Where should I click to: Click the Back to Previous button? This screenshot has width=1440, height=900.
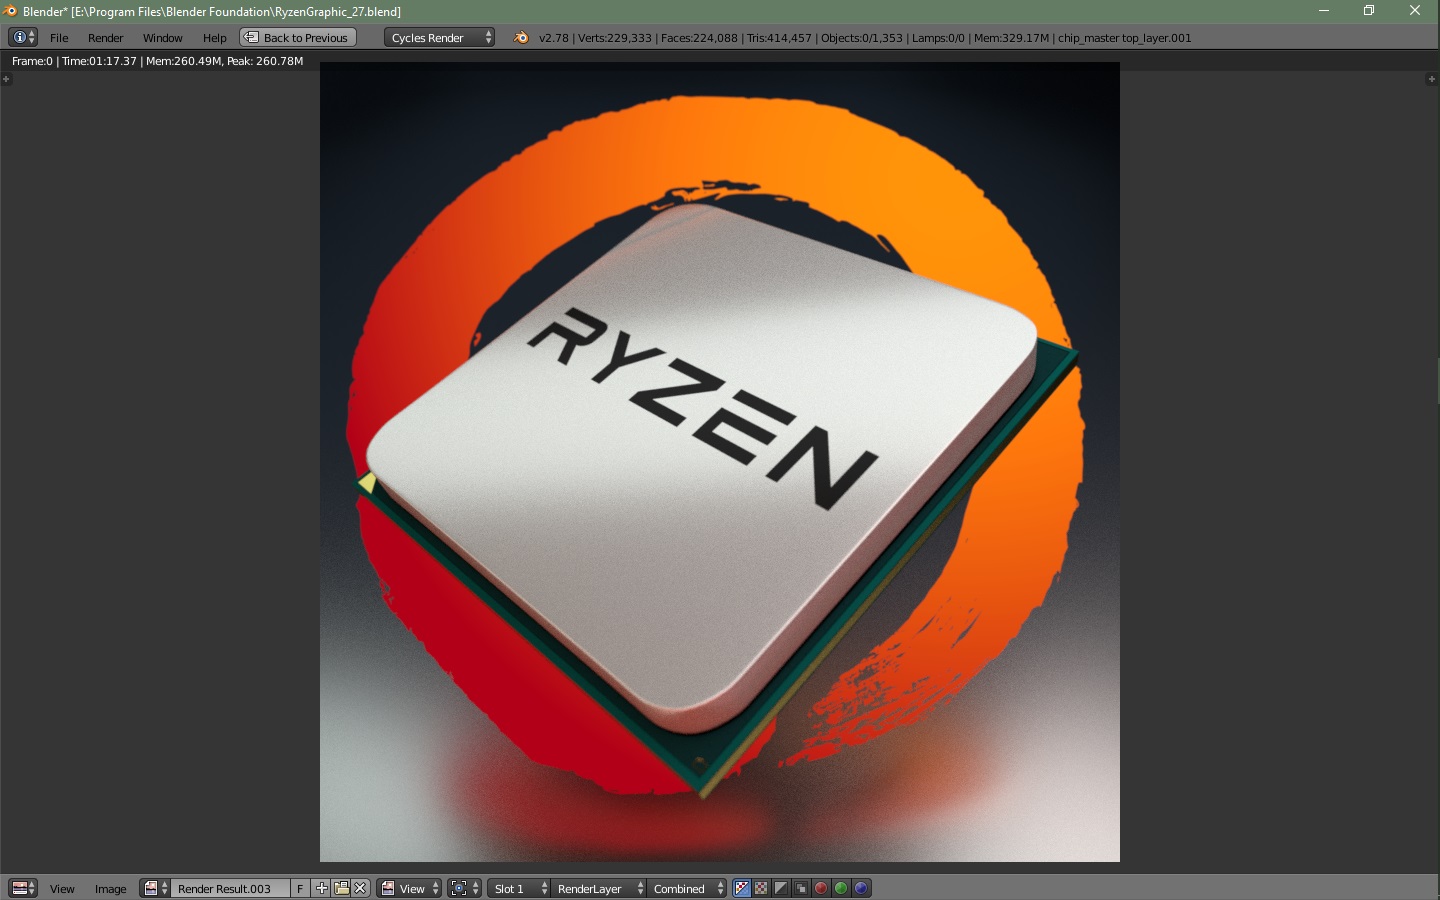298,37
